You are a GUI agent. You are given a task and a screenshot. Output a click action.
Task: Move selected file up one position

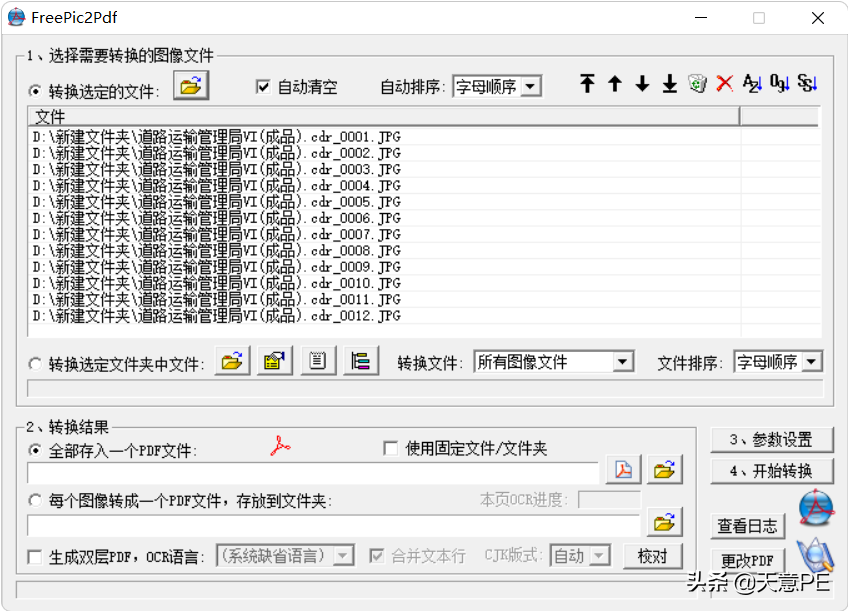pyautogui.click(x=615, y=84)
